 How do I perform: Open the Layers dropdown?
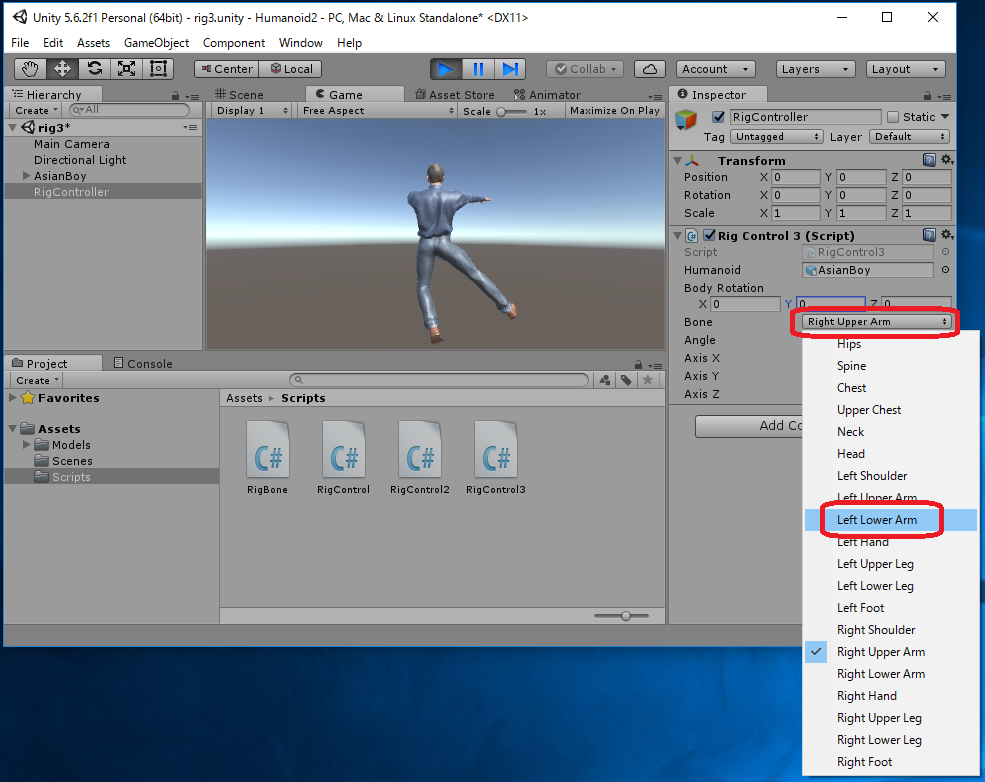tap(815, 69)
